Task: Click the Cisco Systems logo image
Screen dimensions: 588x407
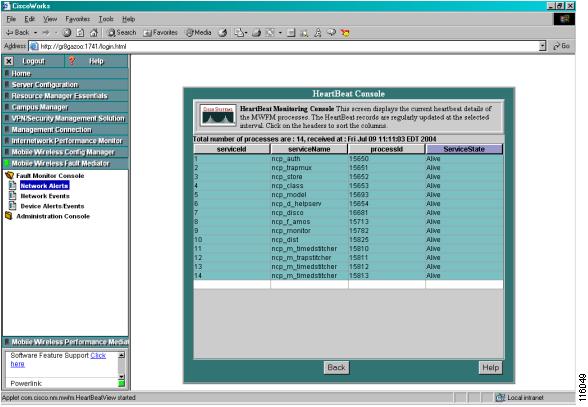Action: tap(218, 116)
